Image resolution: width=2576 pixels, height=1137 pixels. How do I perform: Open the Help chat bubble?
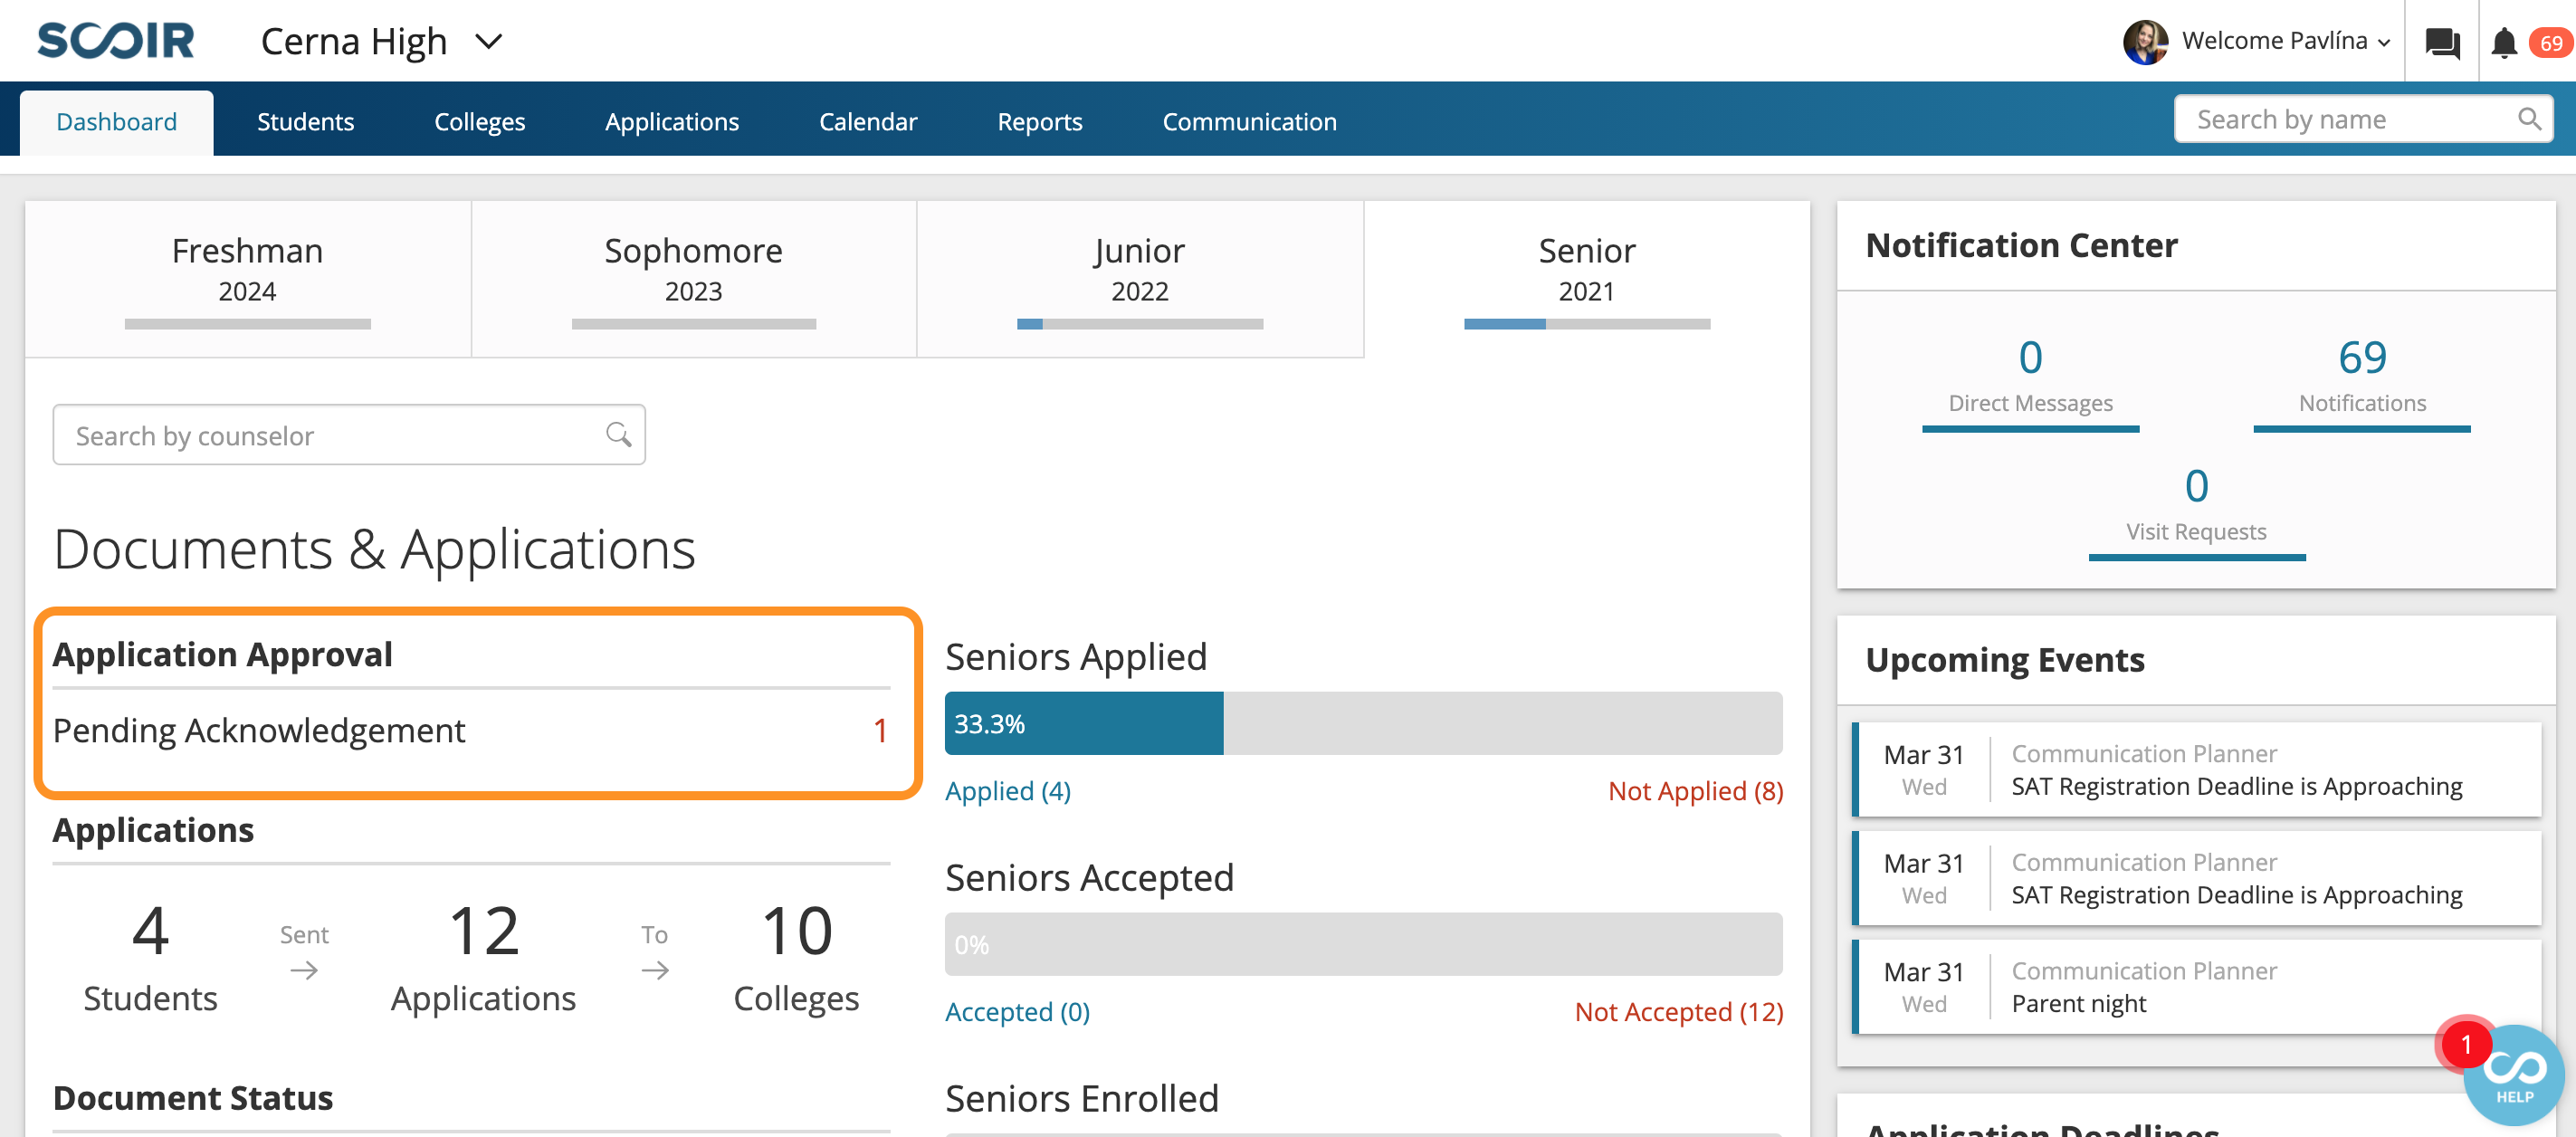click(2513, 1075)
